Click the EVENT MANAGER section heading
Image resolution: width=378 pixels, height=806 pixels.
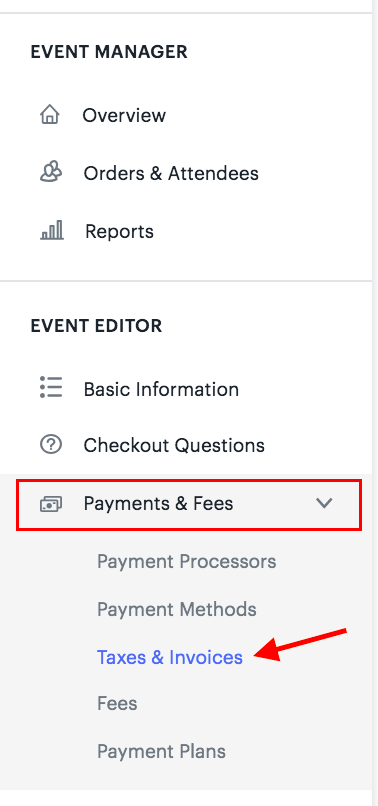[x=109, y=52]
